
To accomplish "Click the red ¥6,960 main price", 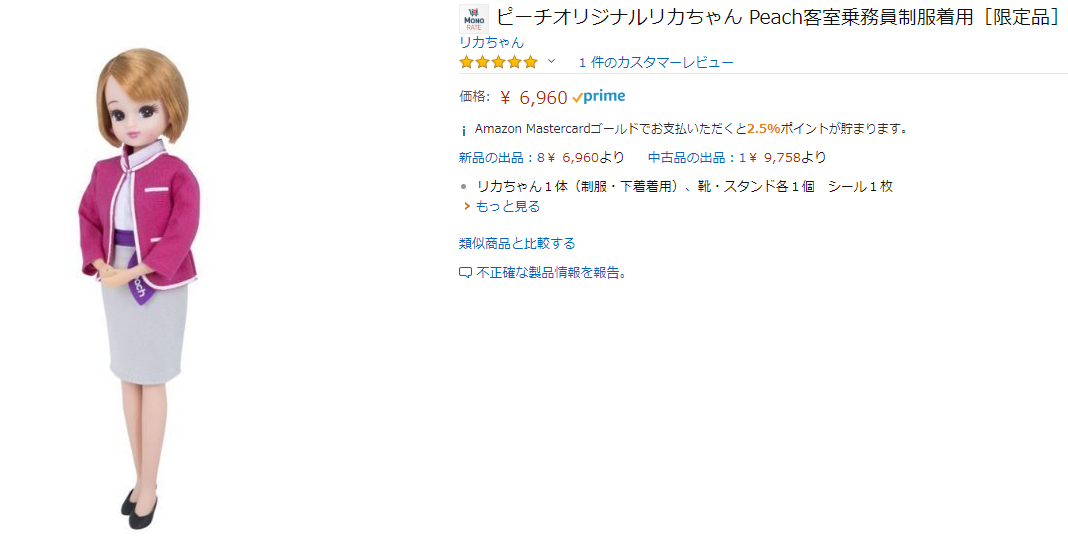I will point(534,97).
